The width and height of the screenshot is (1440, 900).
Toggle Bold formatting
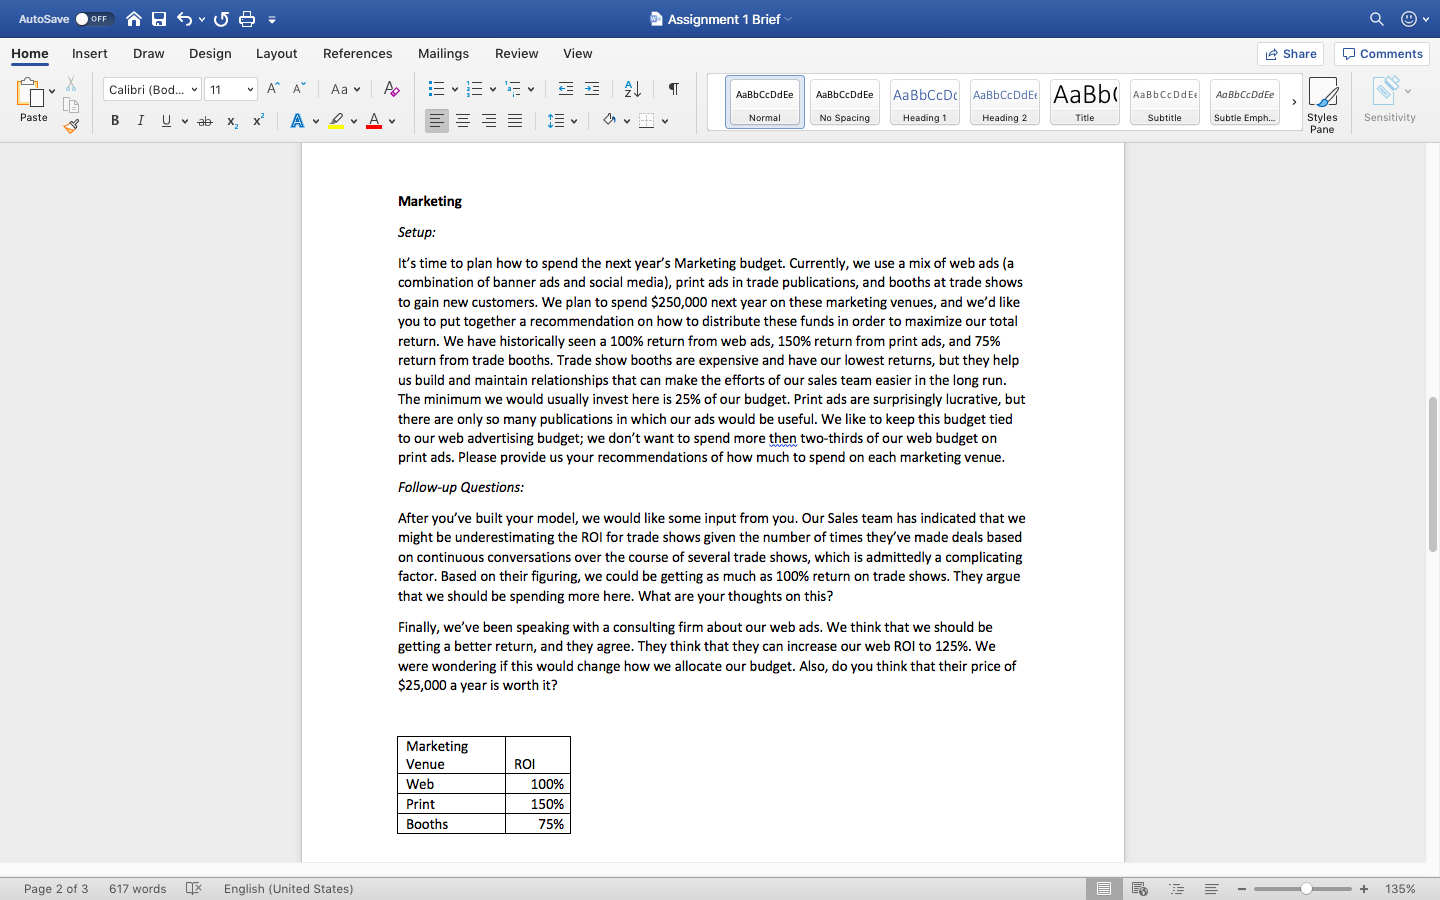coord(114,120)
